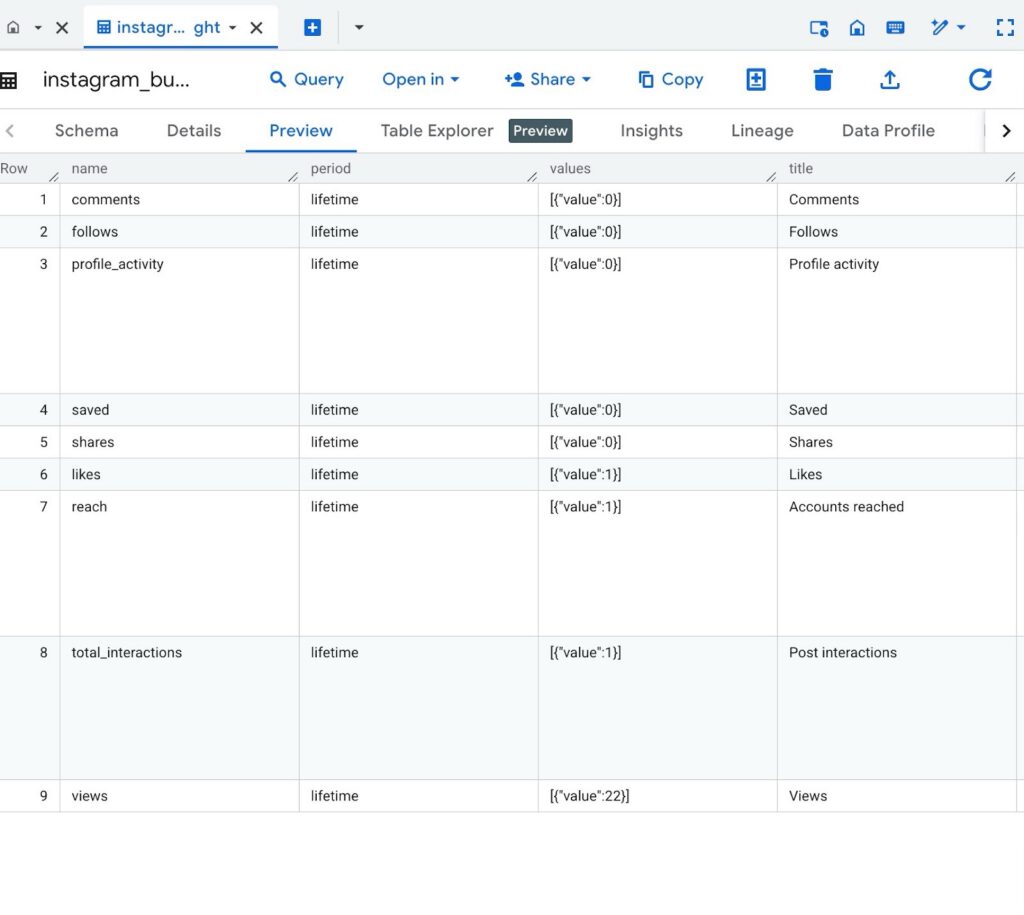Click the Refresh table icon
This screenshot has height=915, width=1024.
[x=980, y=80]
